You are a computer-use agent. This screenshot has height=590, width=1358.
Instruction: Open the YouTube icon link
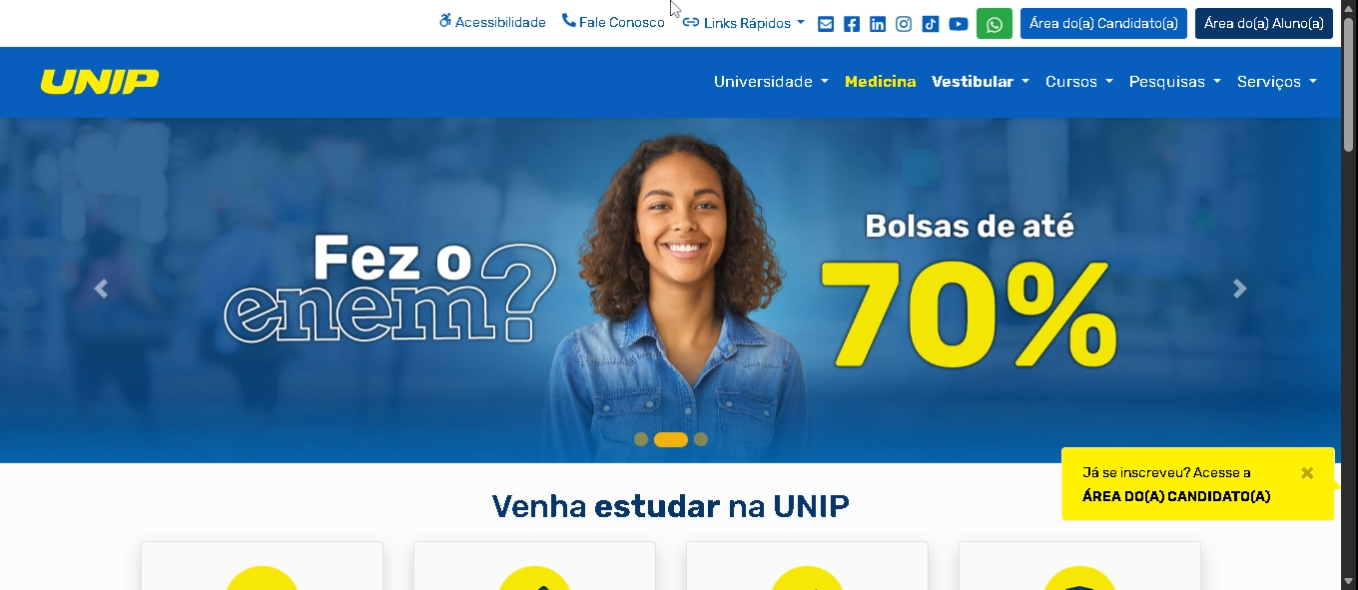pyautogui.click(x=958, y=24)
